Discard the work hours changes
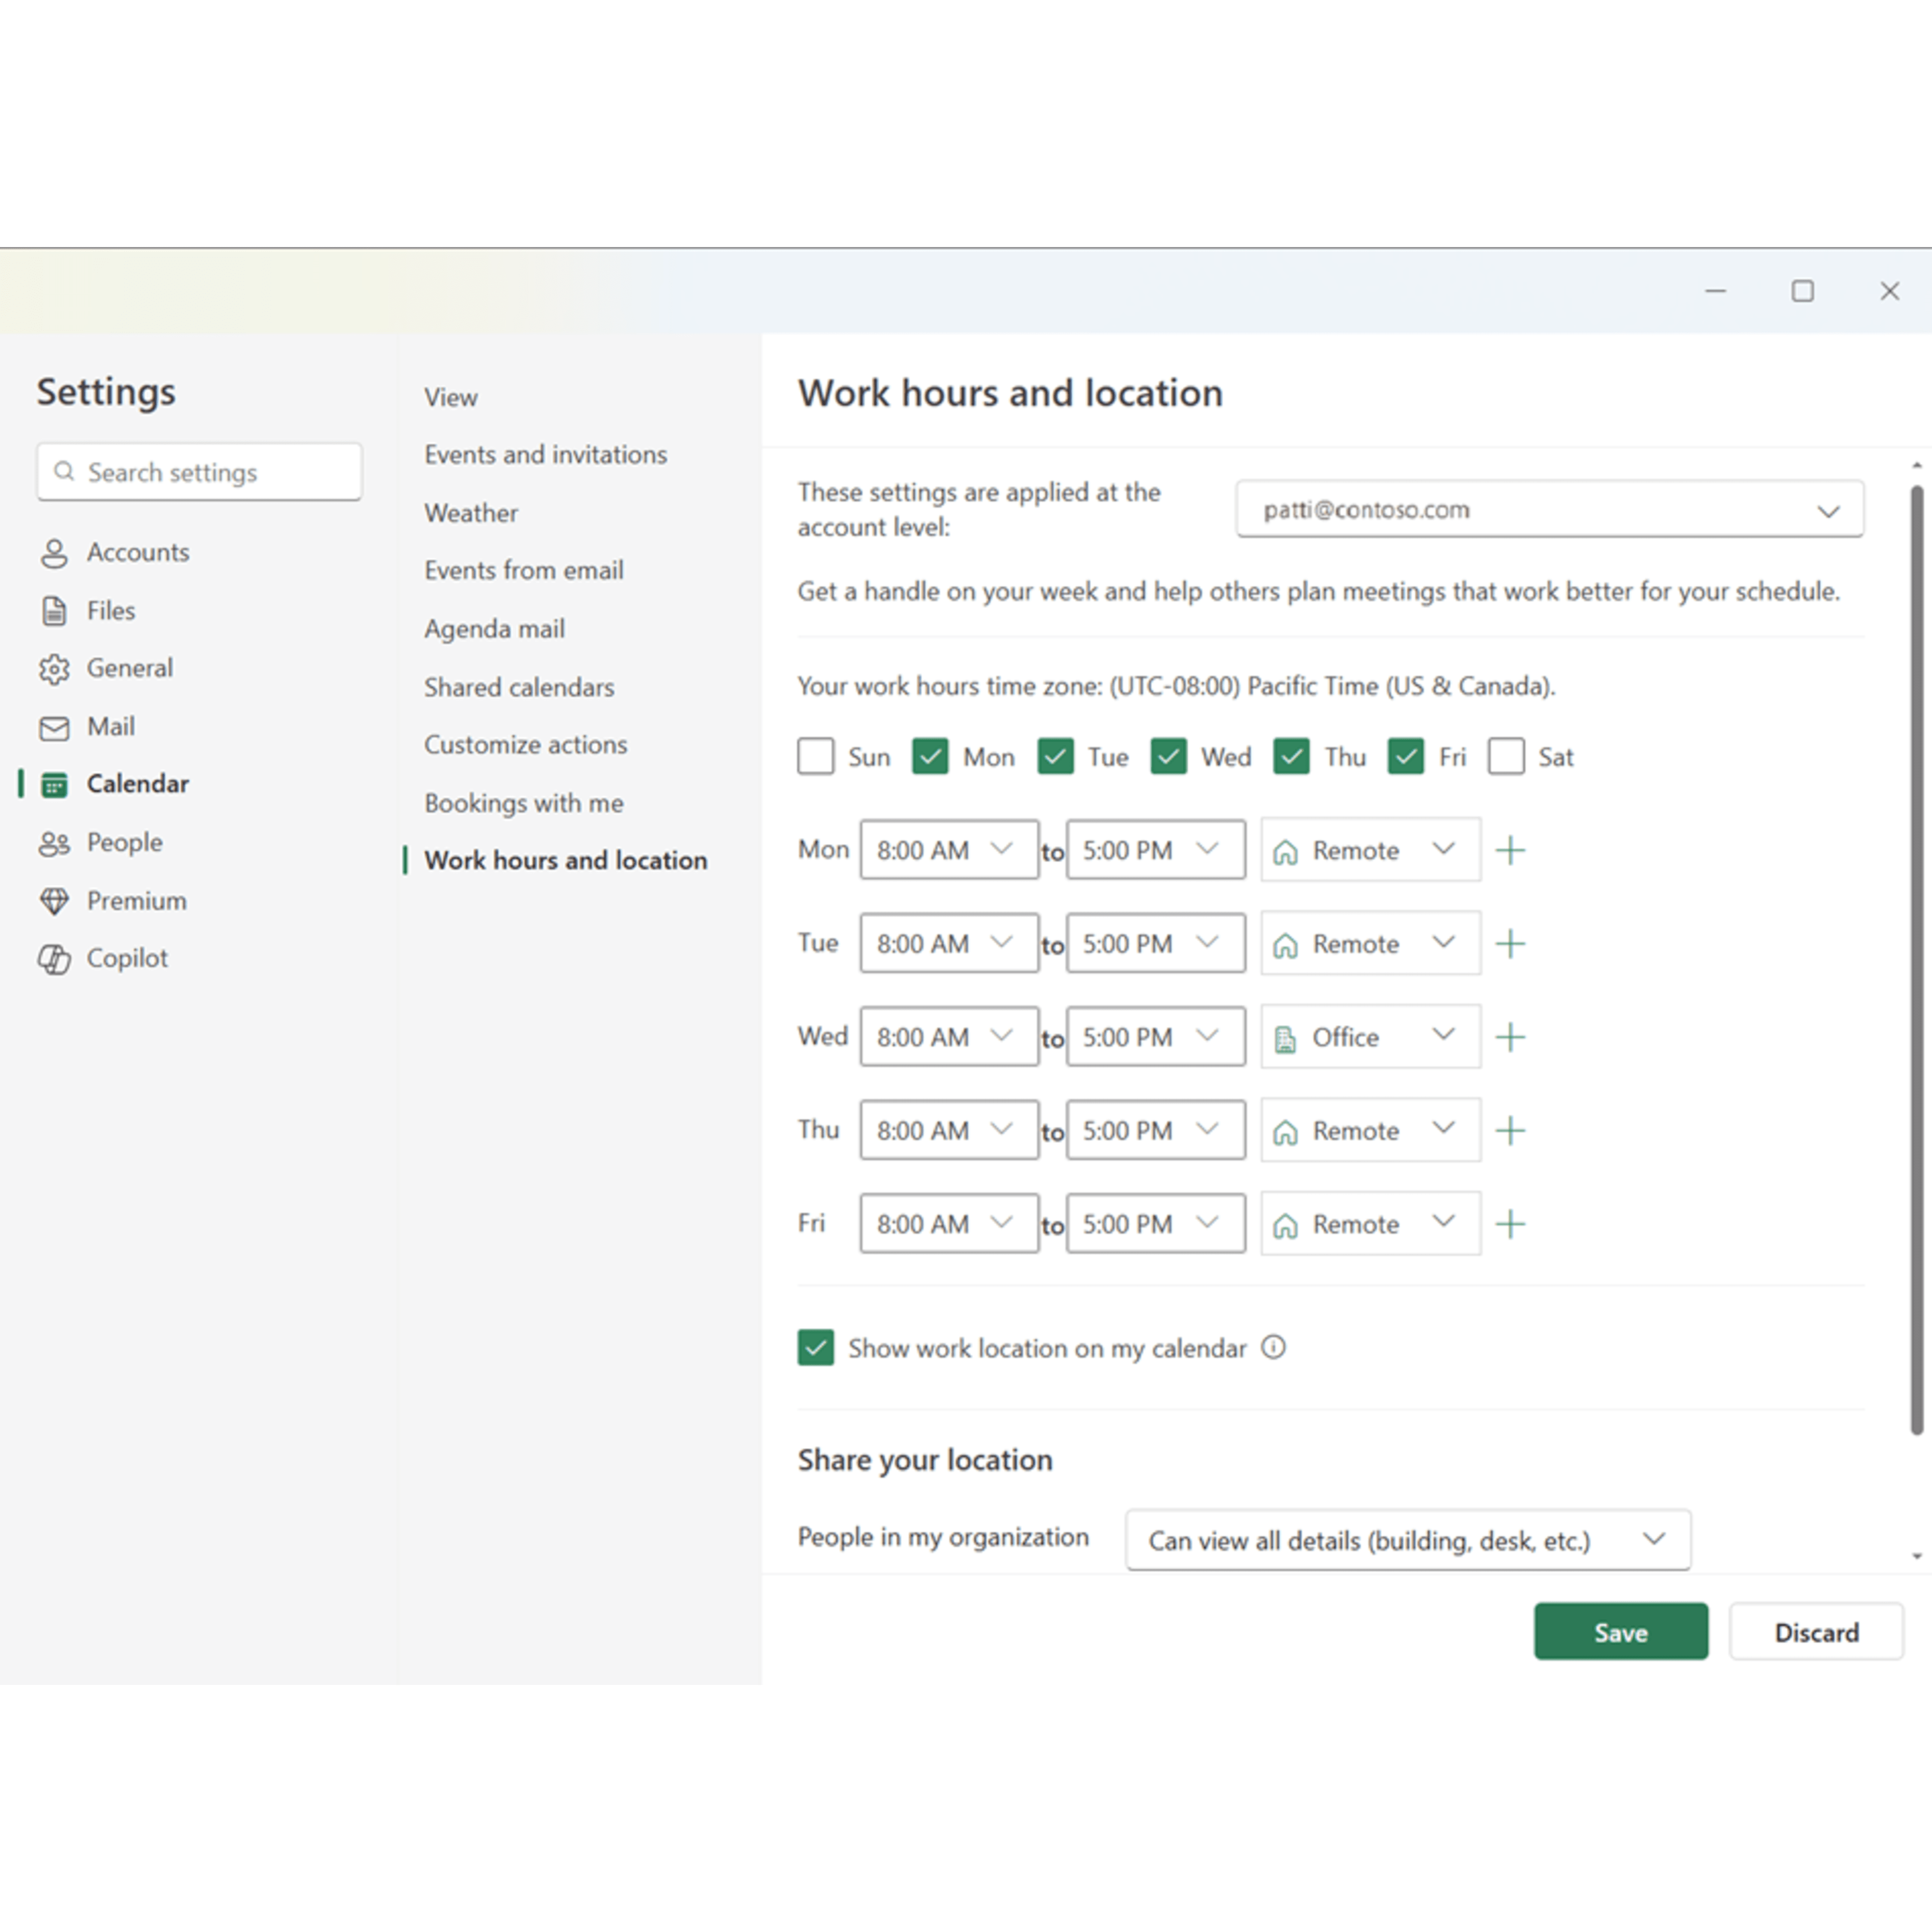1932x1932 pixels. pyautogui.click(x=1816, y=1631)
